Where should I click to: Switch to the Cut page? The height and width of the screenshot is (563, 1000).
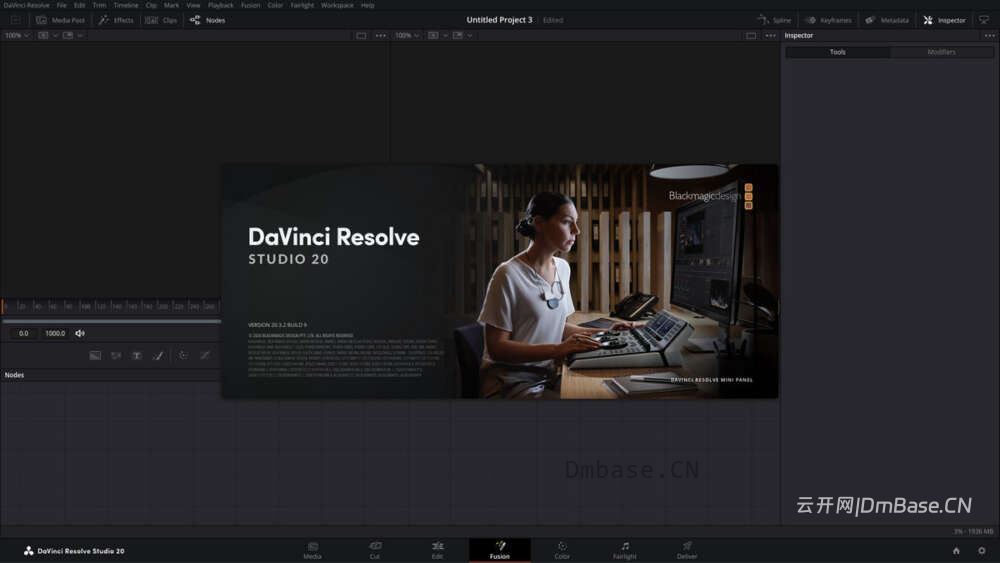375,550
